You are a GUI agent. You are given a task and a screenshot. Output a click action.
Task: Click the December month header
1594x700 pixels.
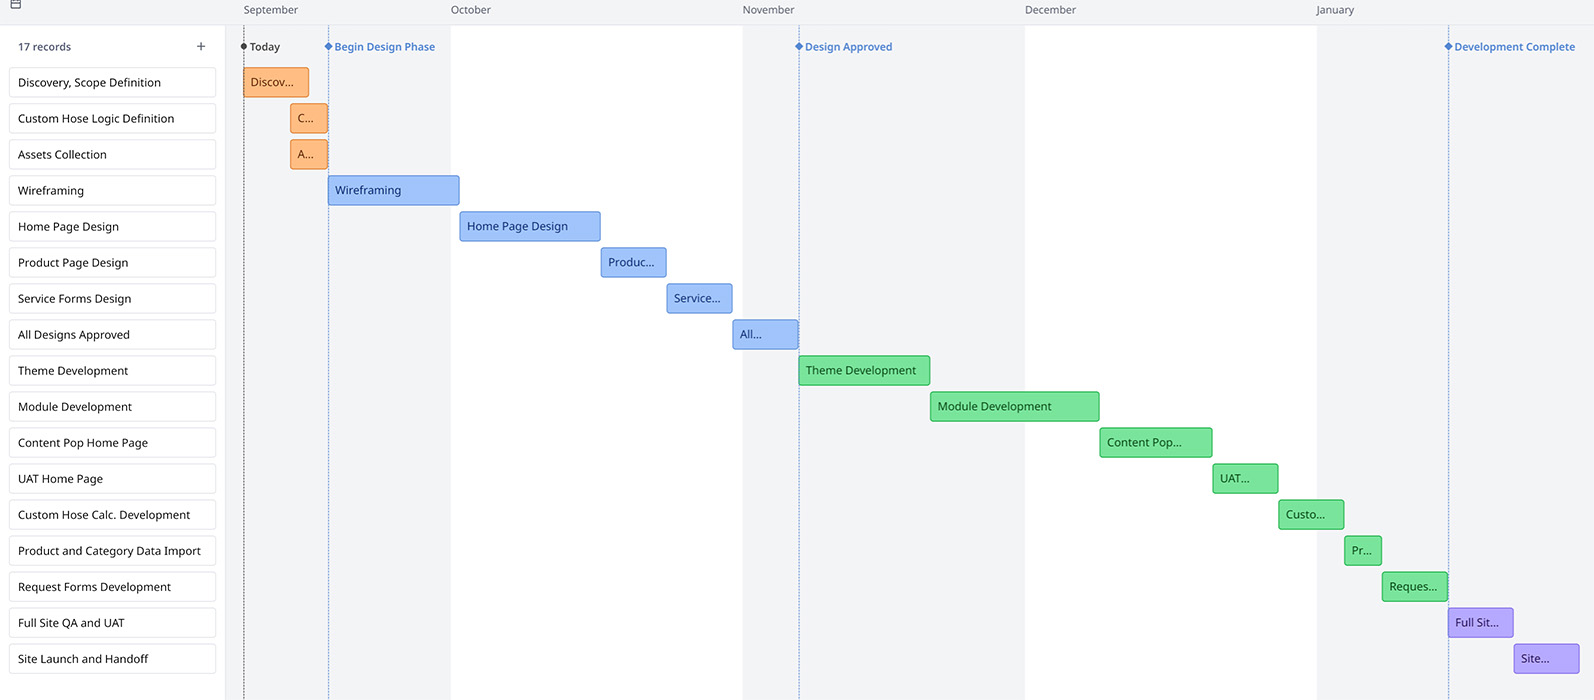1050,10
